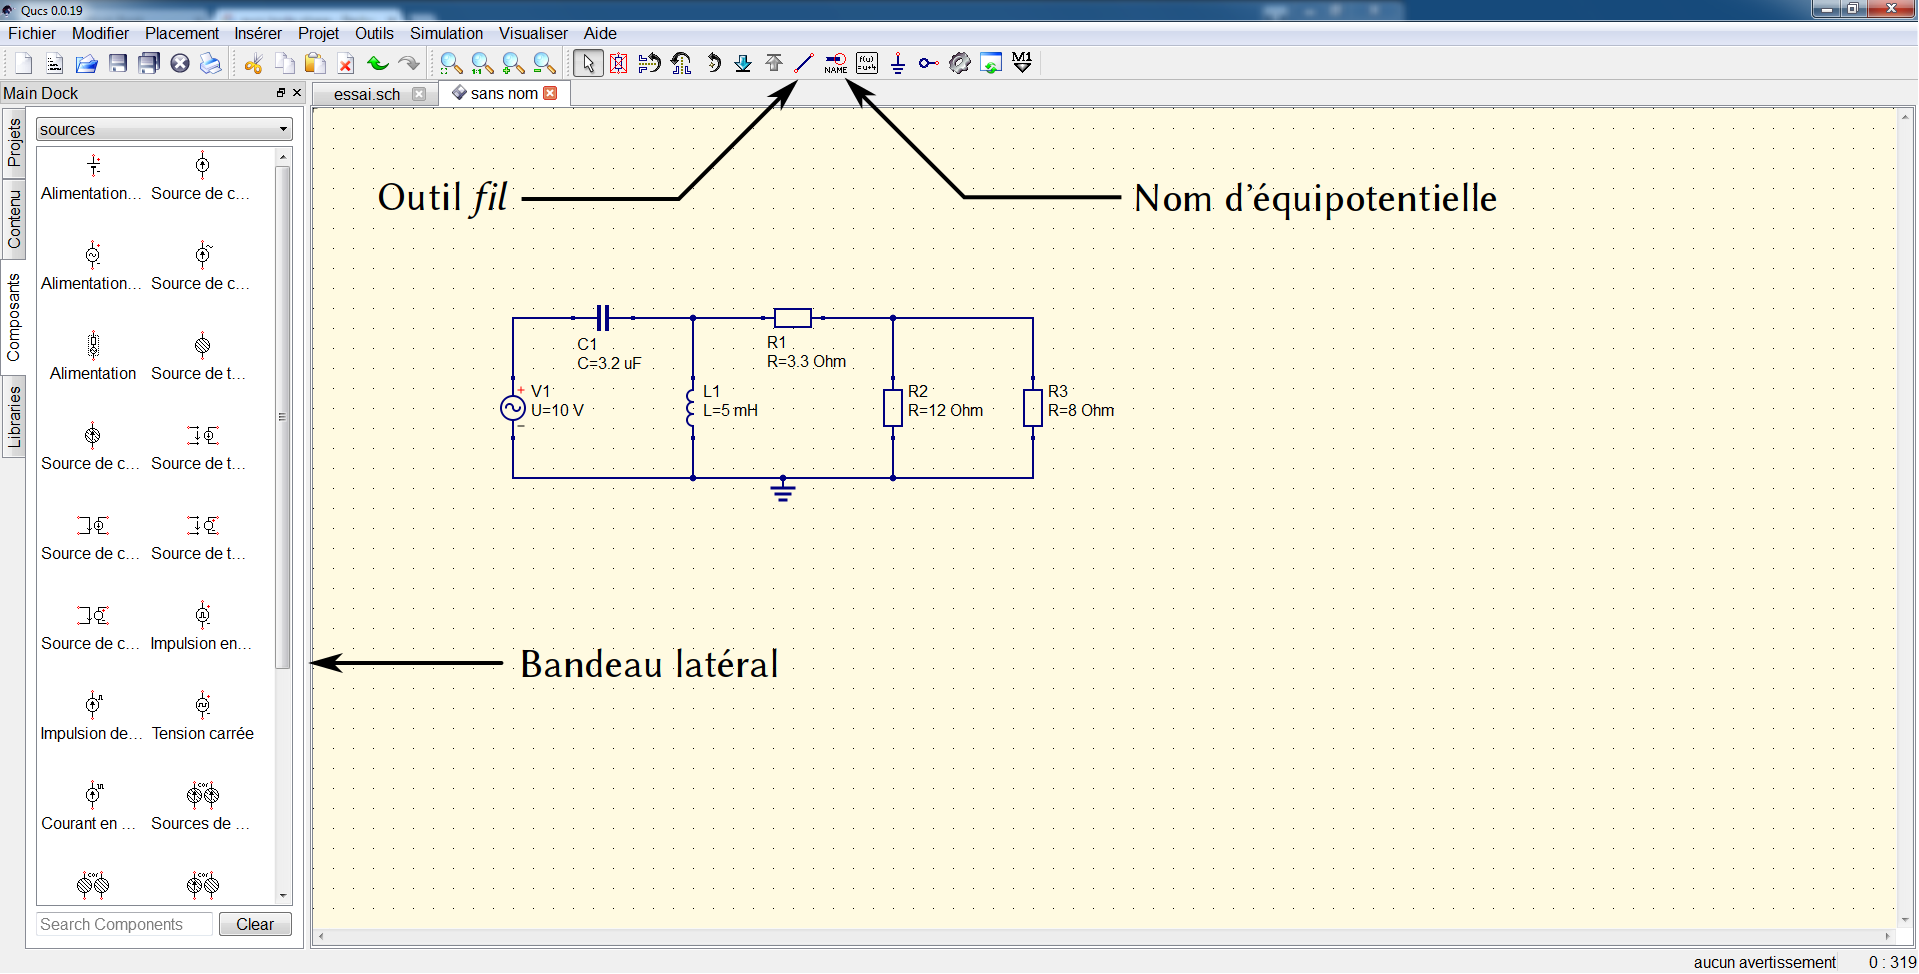Select capacitor C1 in the schematic
The width and height of the screenshot is (1919, 974).
pos(603,318)
